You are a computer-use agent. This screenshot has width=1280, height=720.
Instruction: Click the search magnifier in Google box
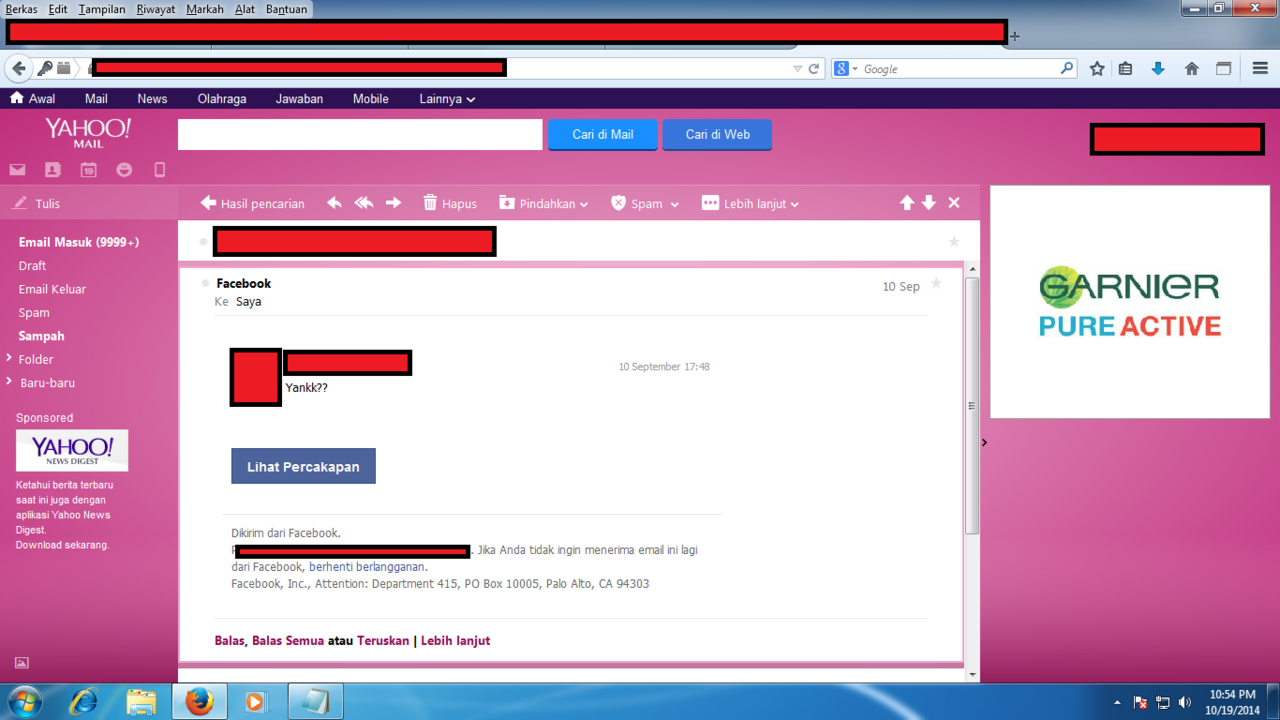(1067, 69)
